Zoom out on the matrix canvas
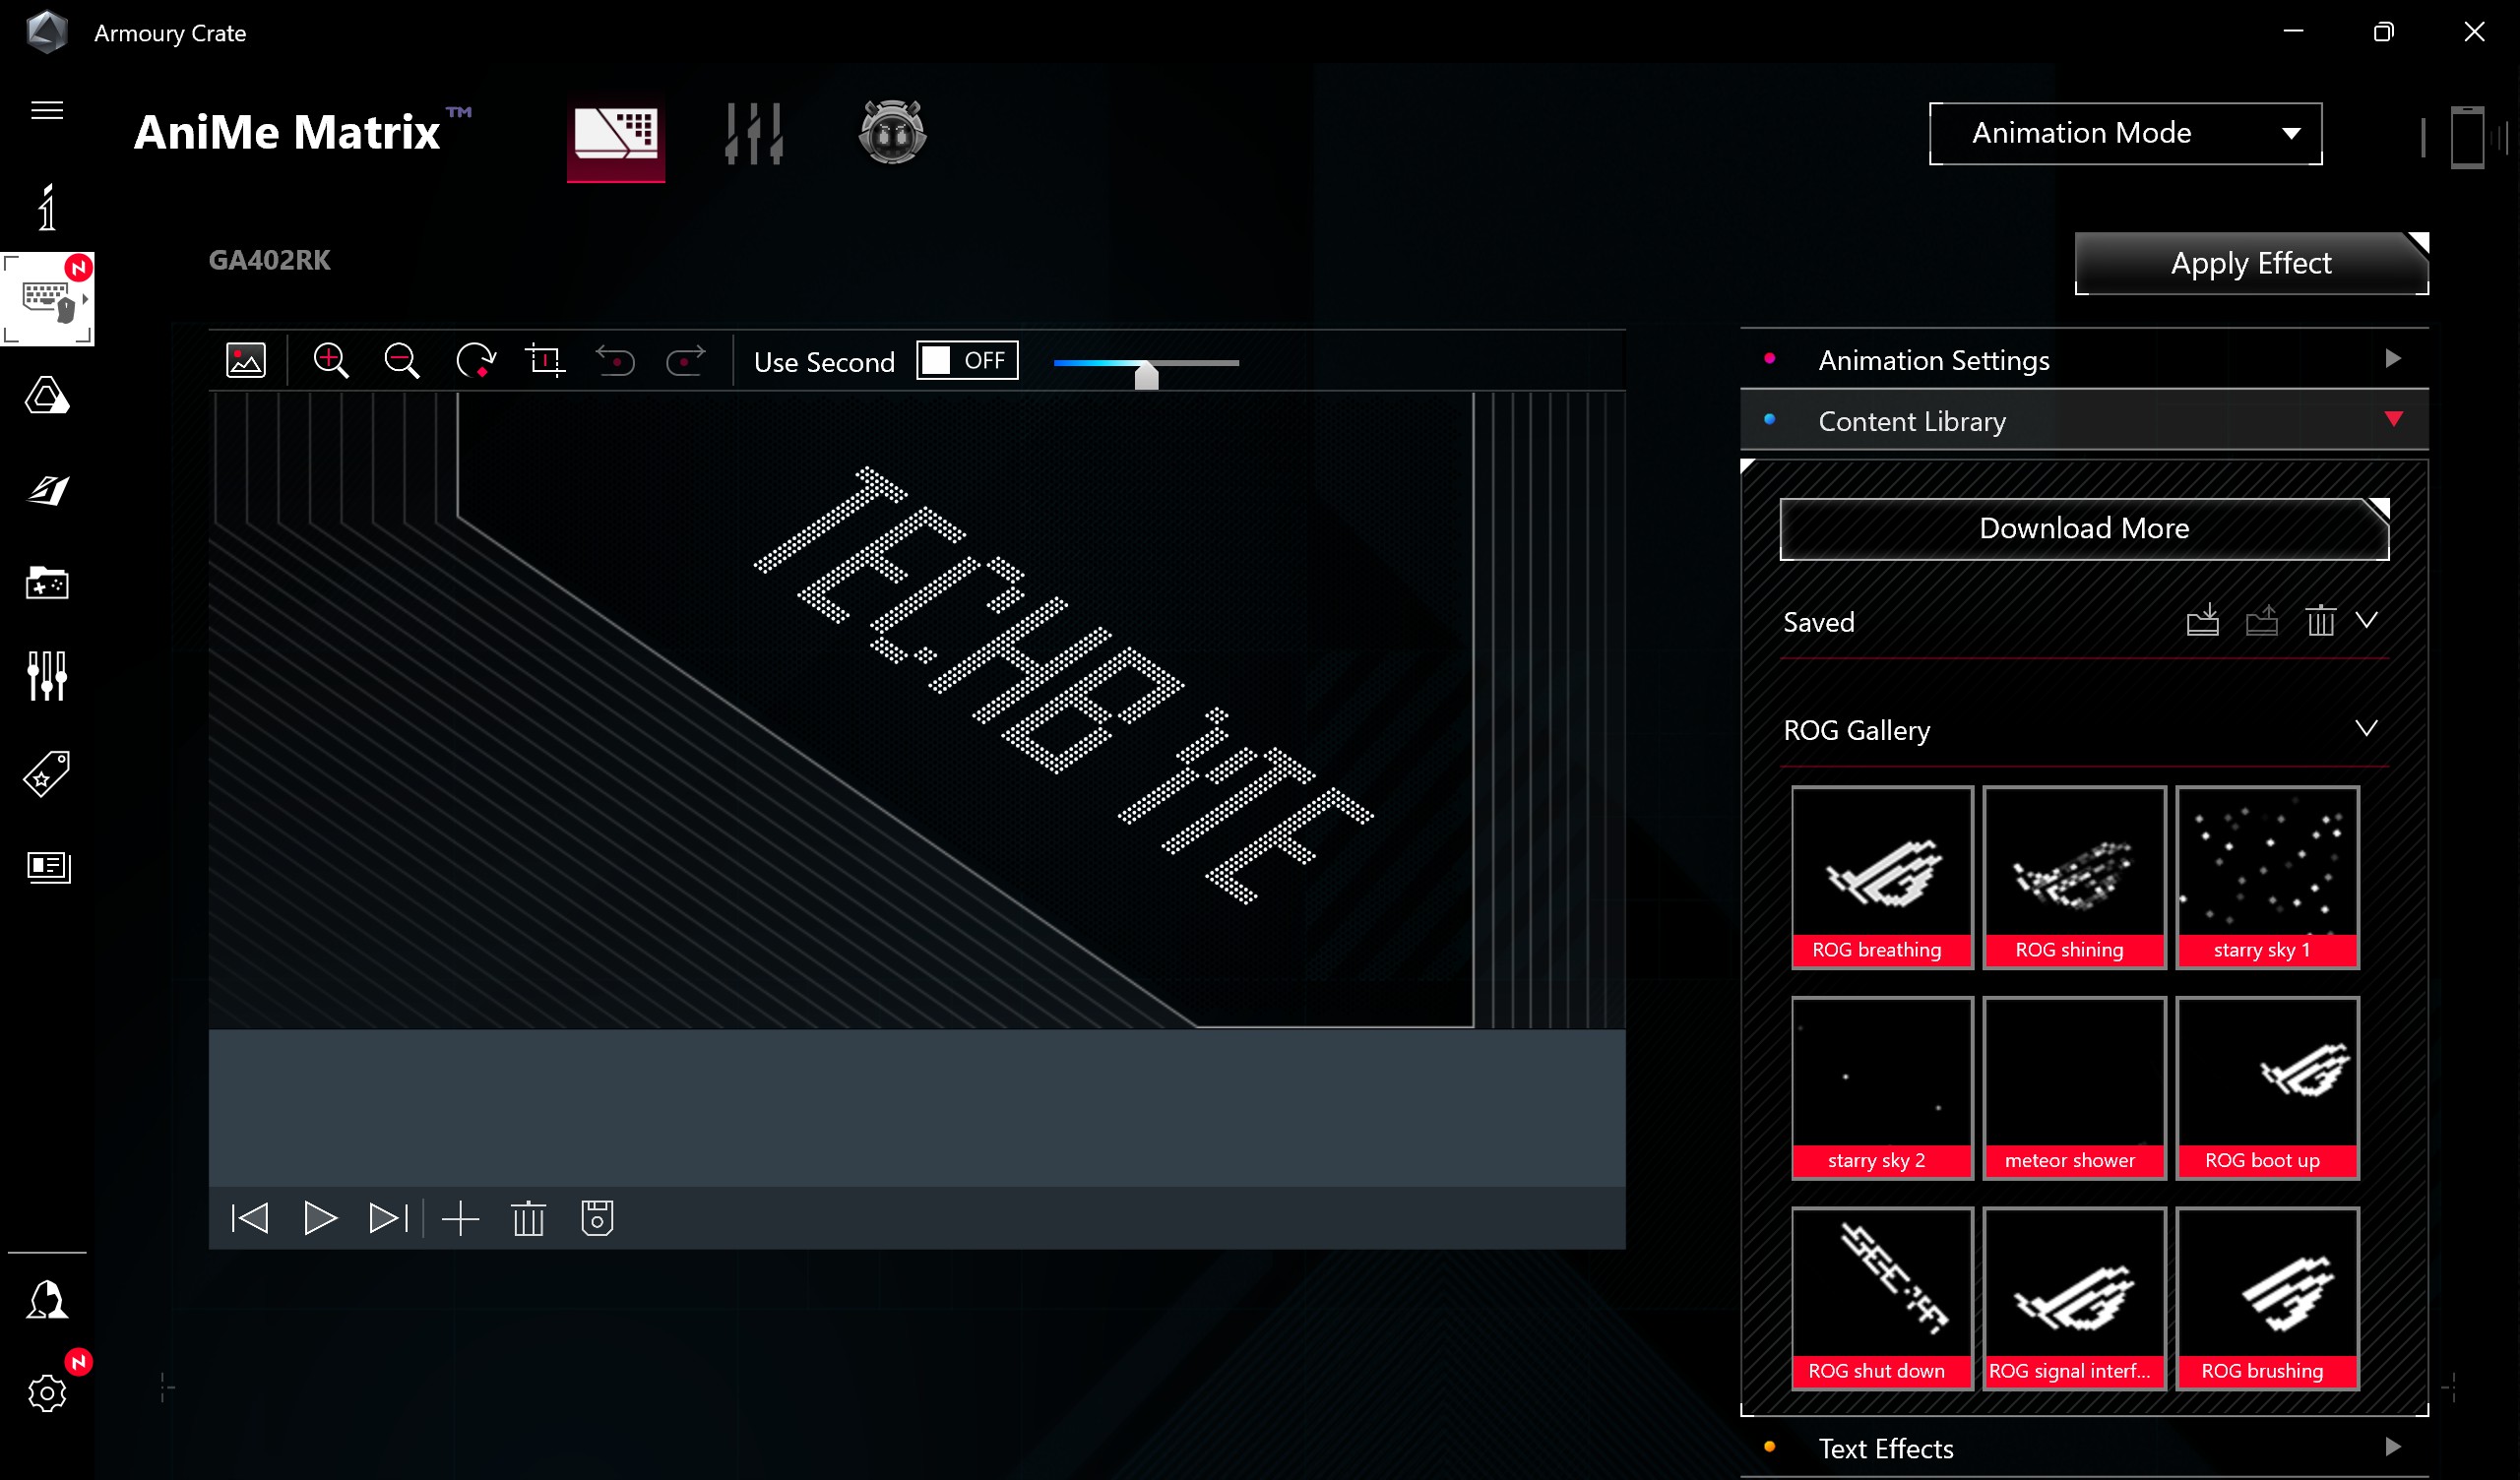2520x1480 pixels. 402,360
